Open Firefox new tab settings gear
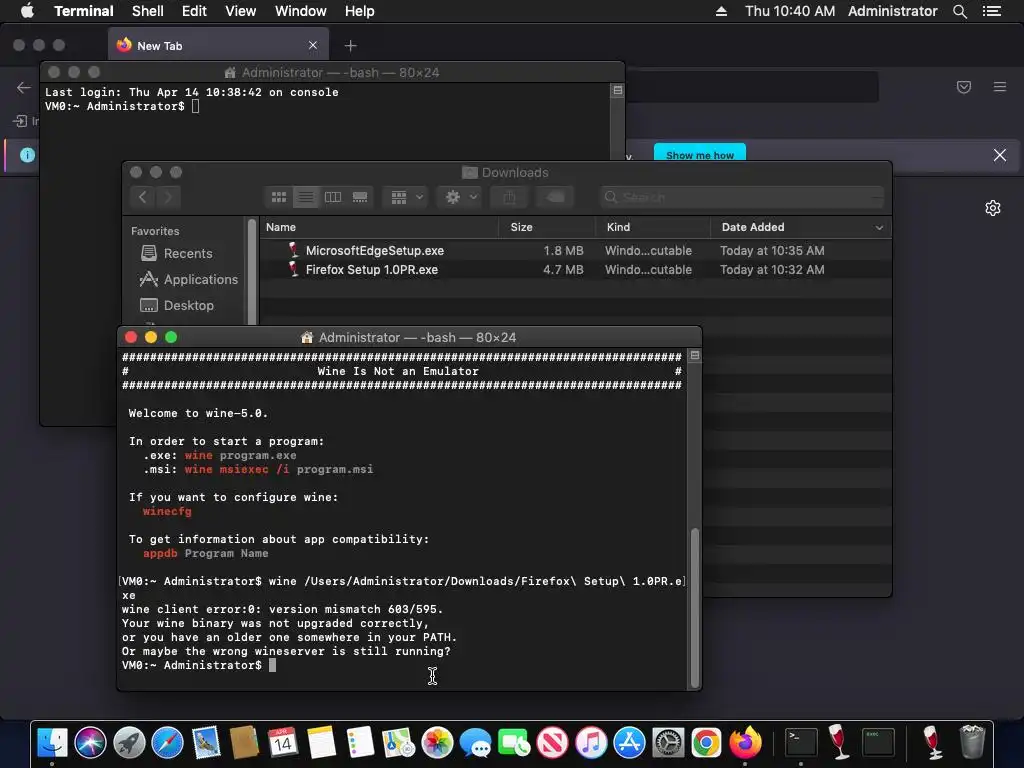Viewport: 1024px width, 768px height. pos(993,208)
